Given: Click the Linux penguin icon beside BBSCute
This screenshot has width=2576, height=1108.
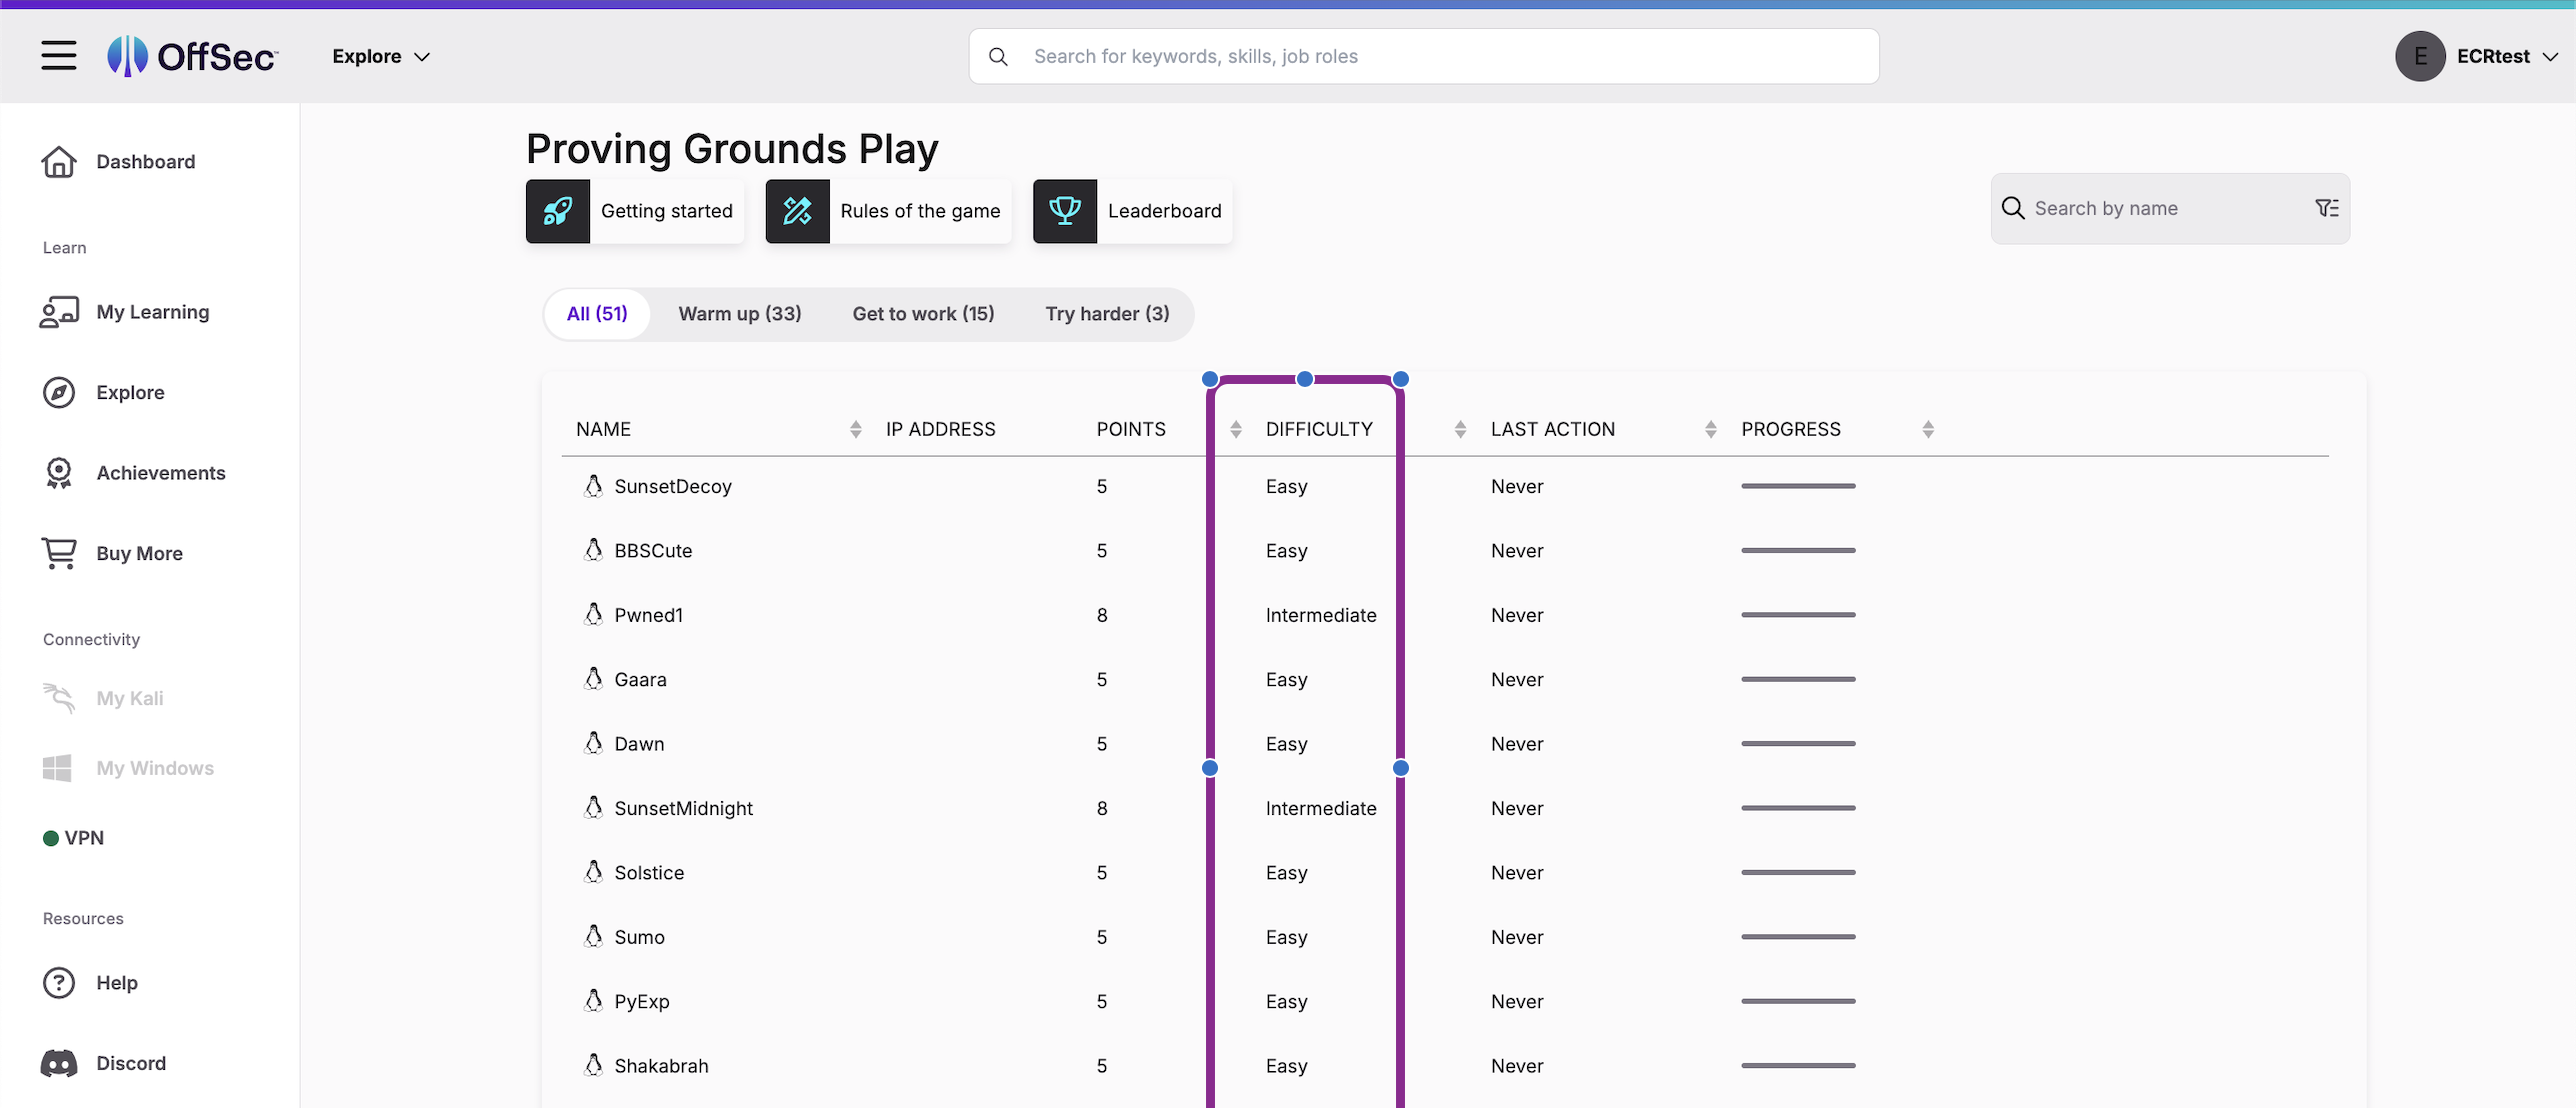Looking at the screenshot, I should click(594, 550).
